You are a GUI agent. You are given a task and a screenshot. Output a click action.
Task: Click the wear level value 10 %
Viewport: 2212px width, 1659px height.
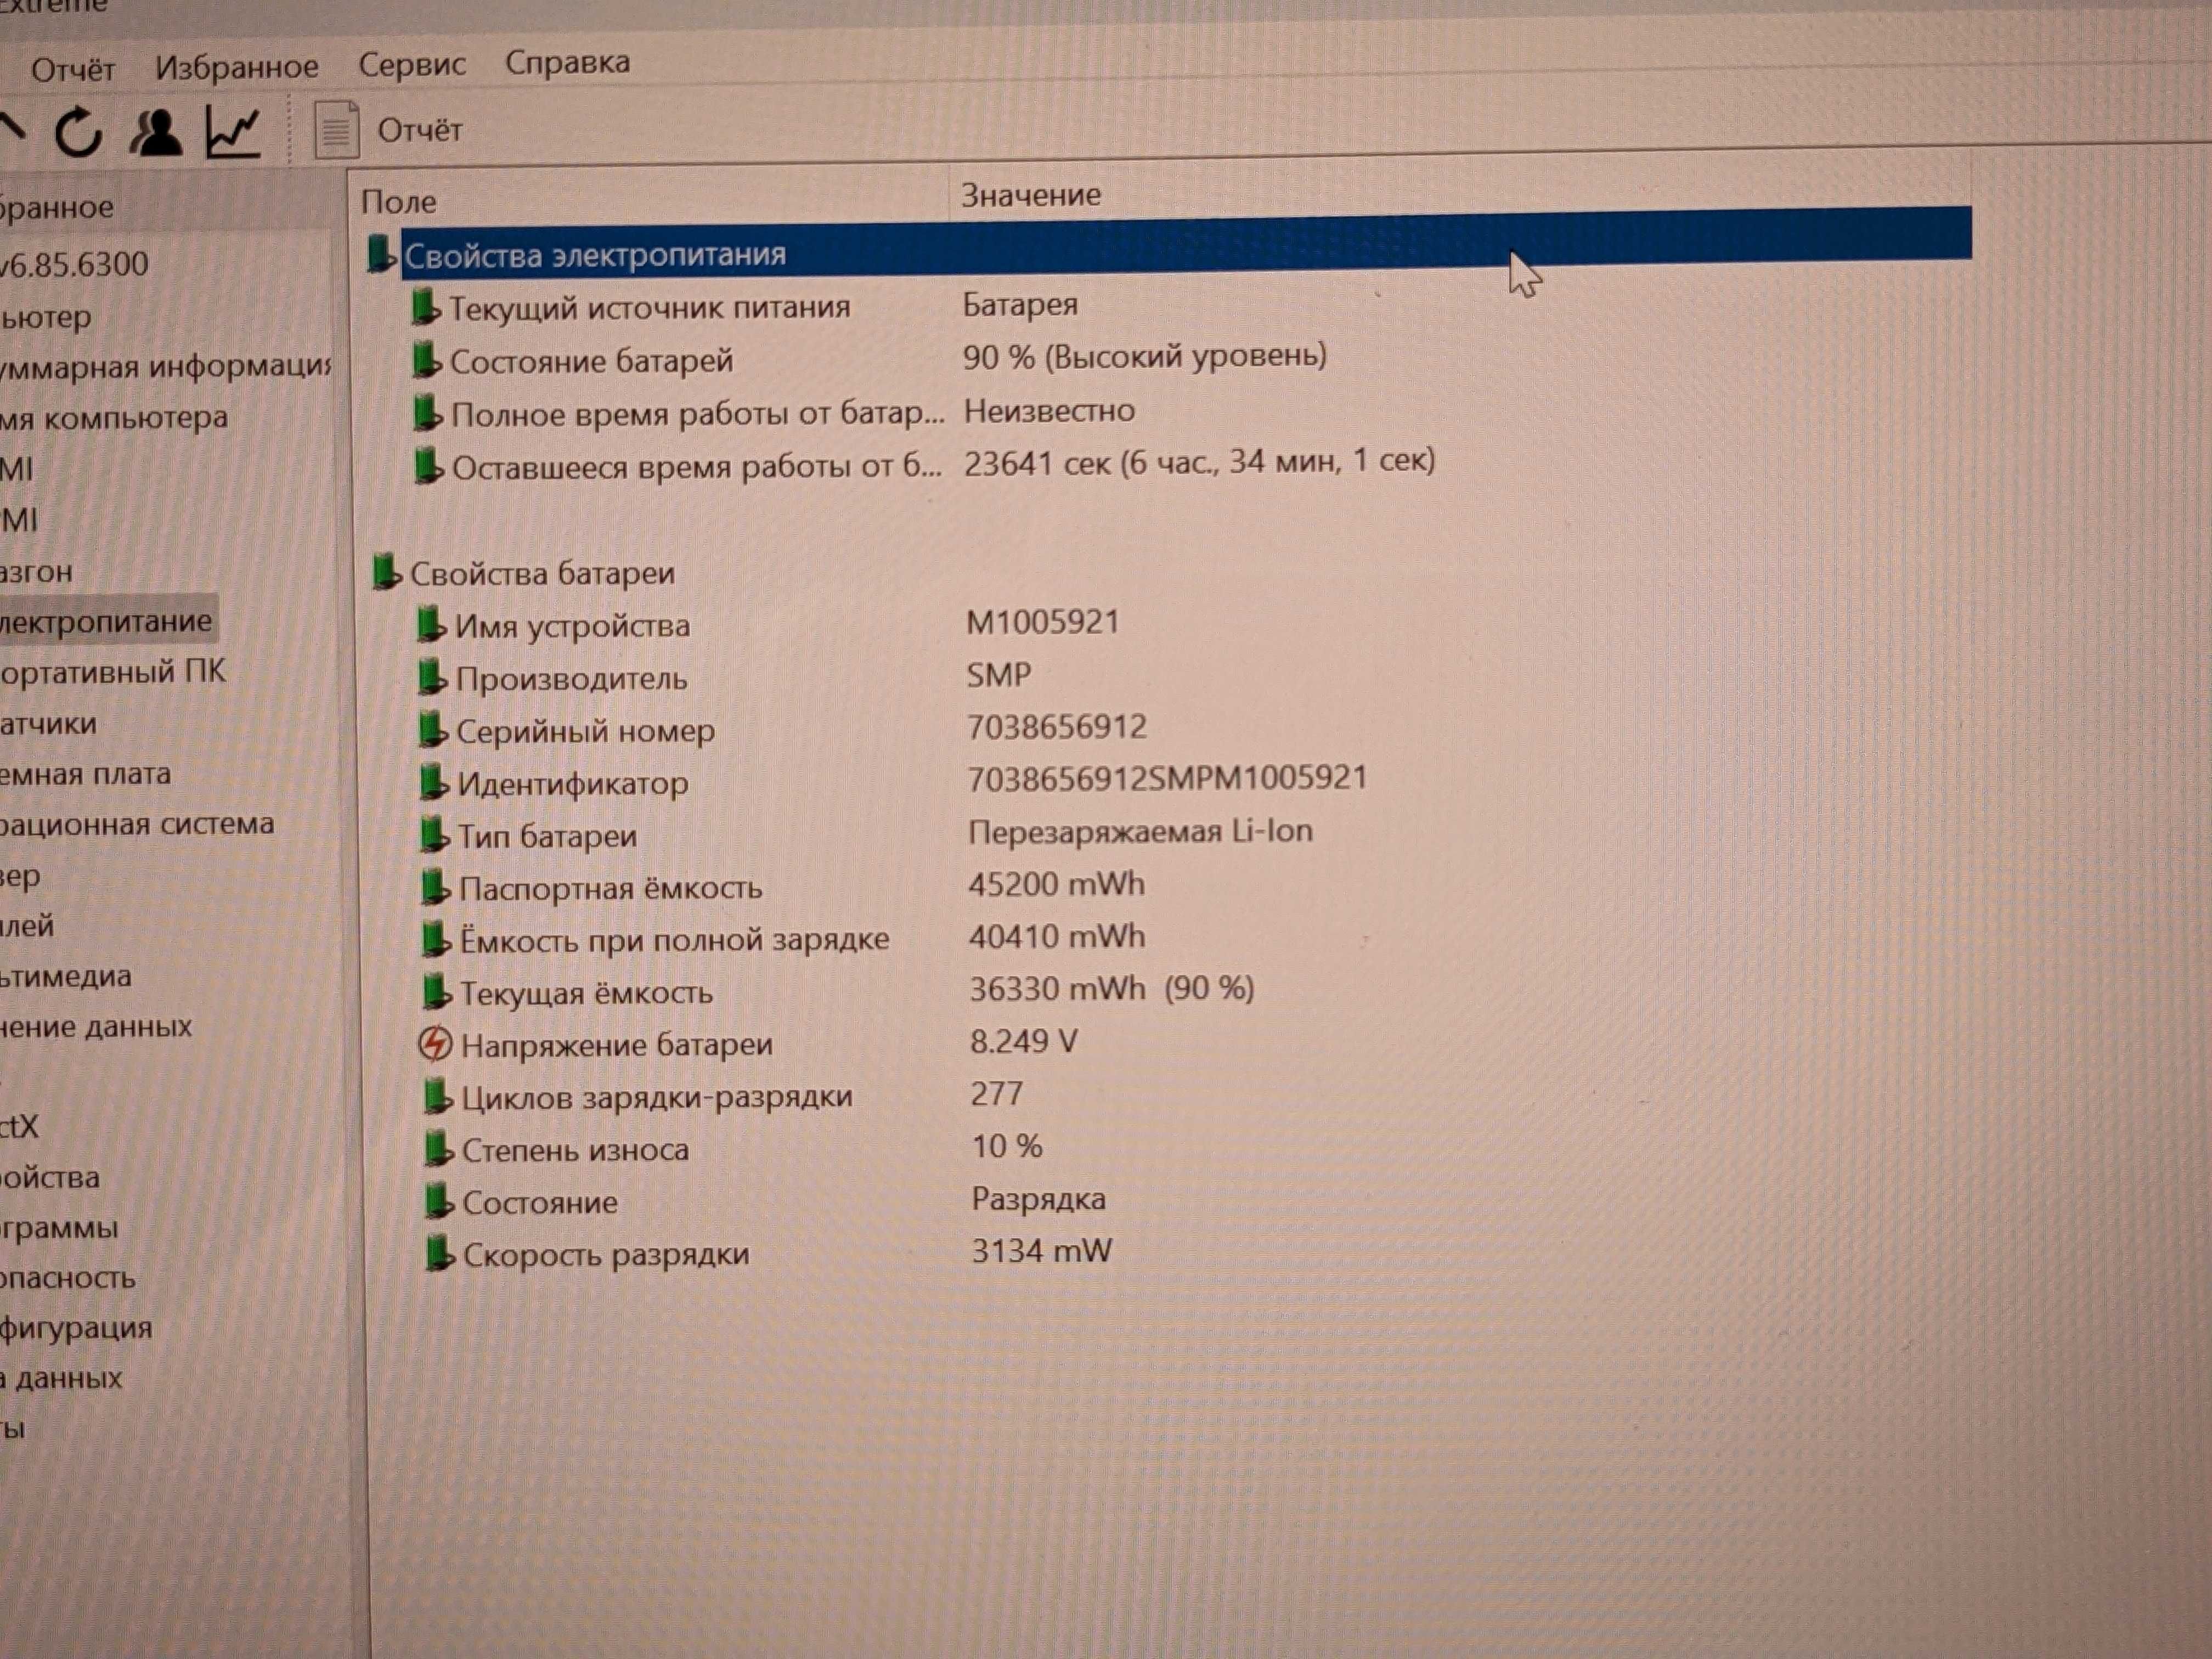click(1007, 1146)
